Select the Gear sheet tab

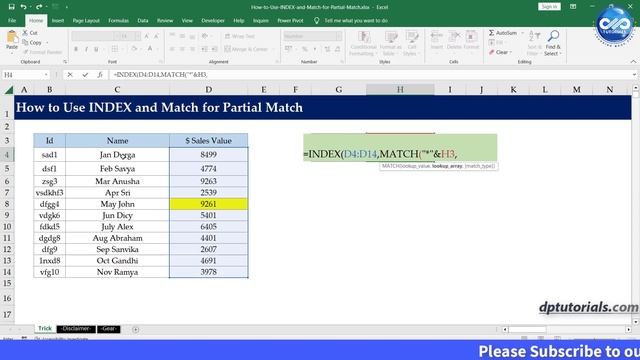109,329
